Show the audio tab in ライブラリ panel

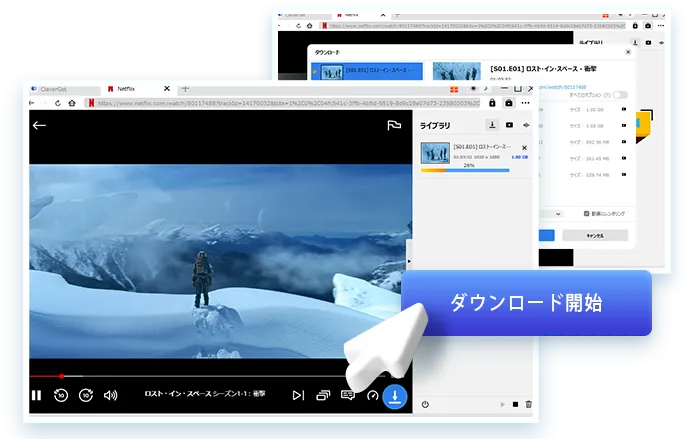pyautogui.click(x=526, y=125)
